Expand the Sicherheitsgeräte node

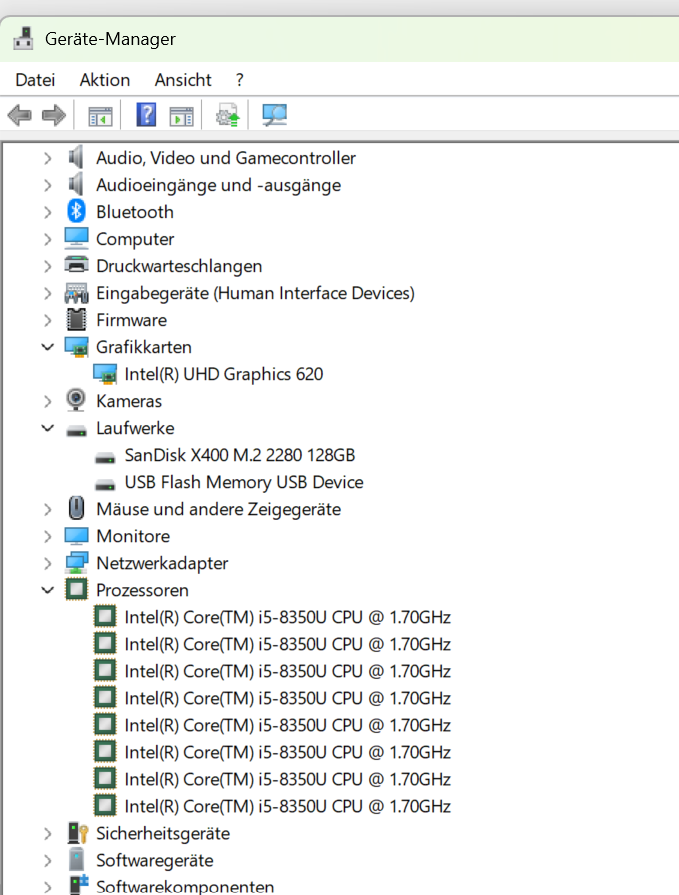click(48, 834)
